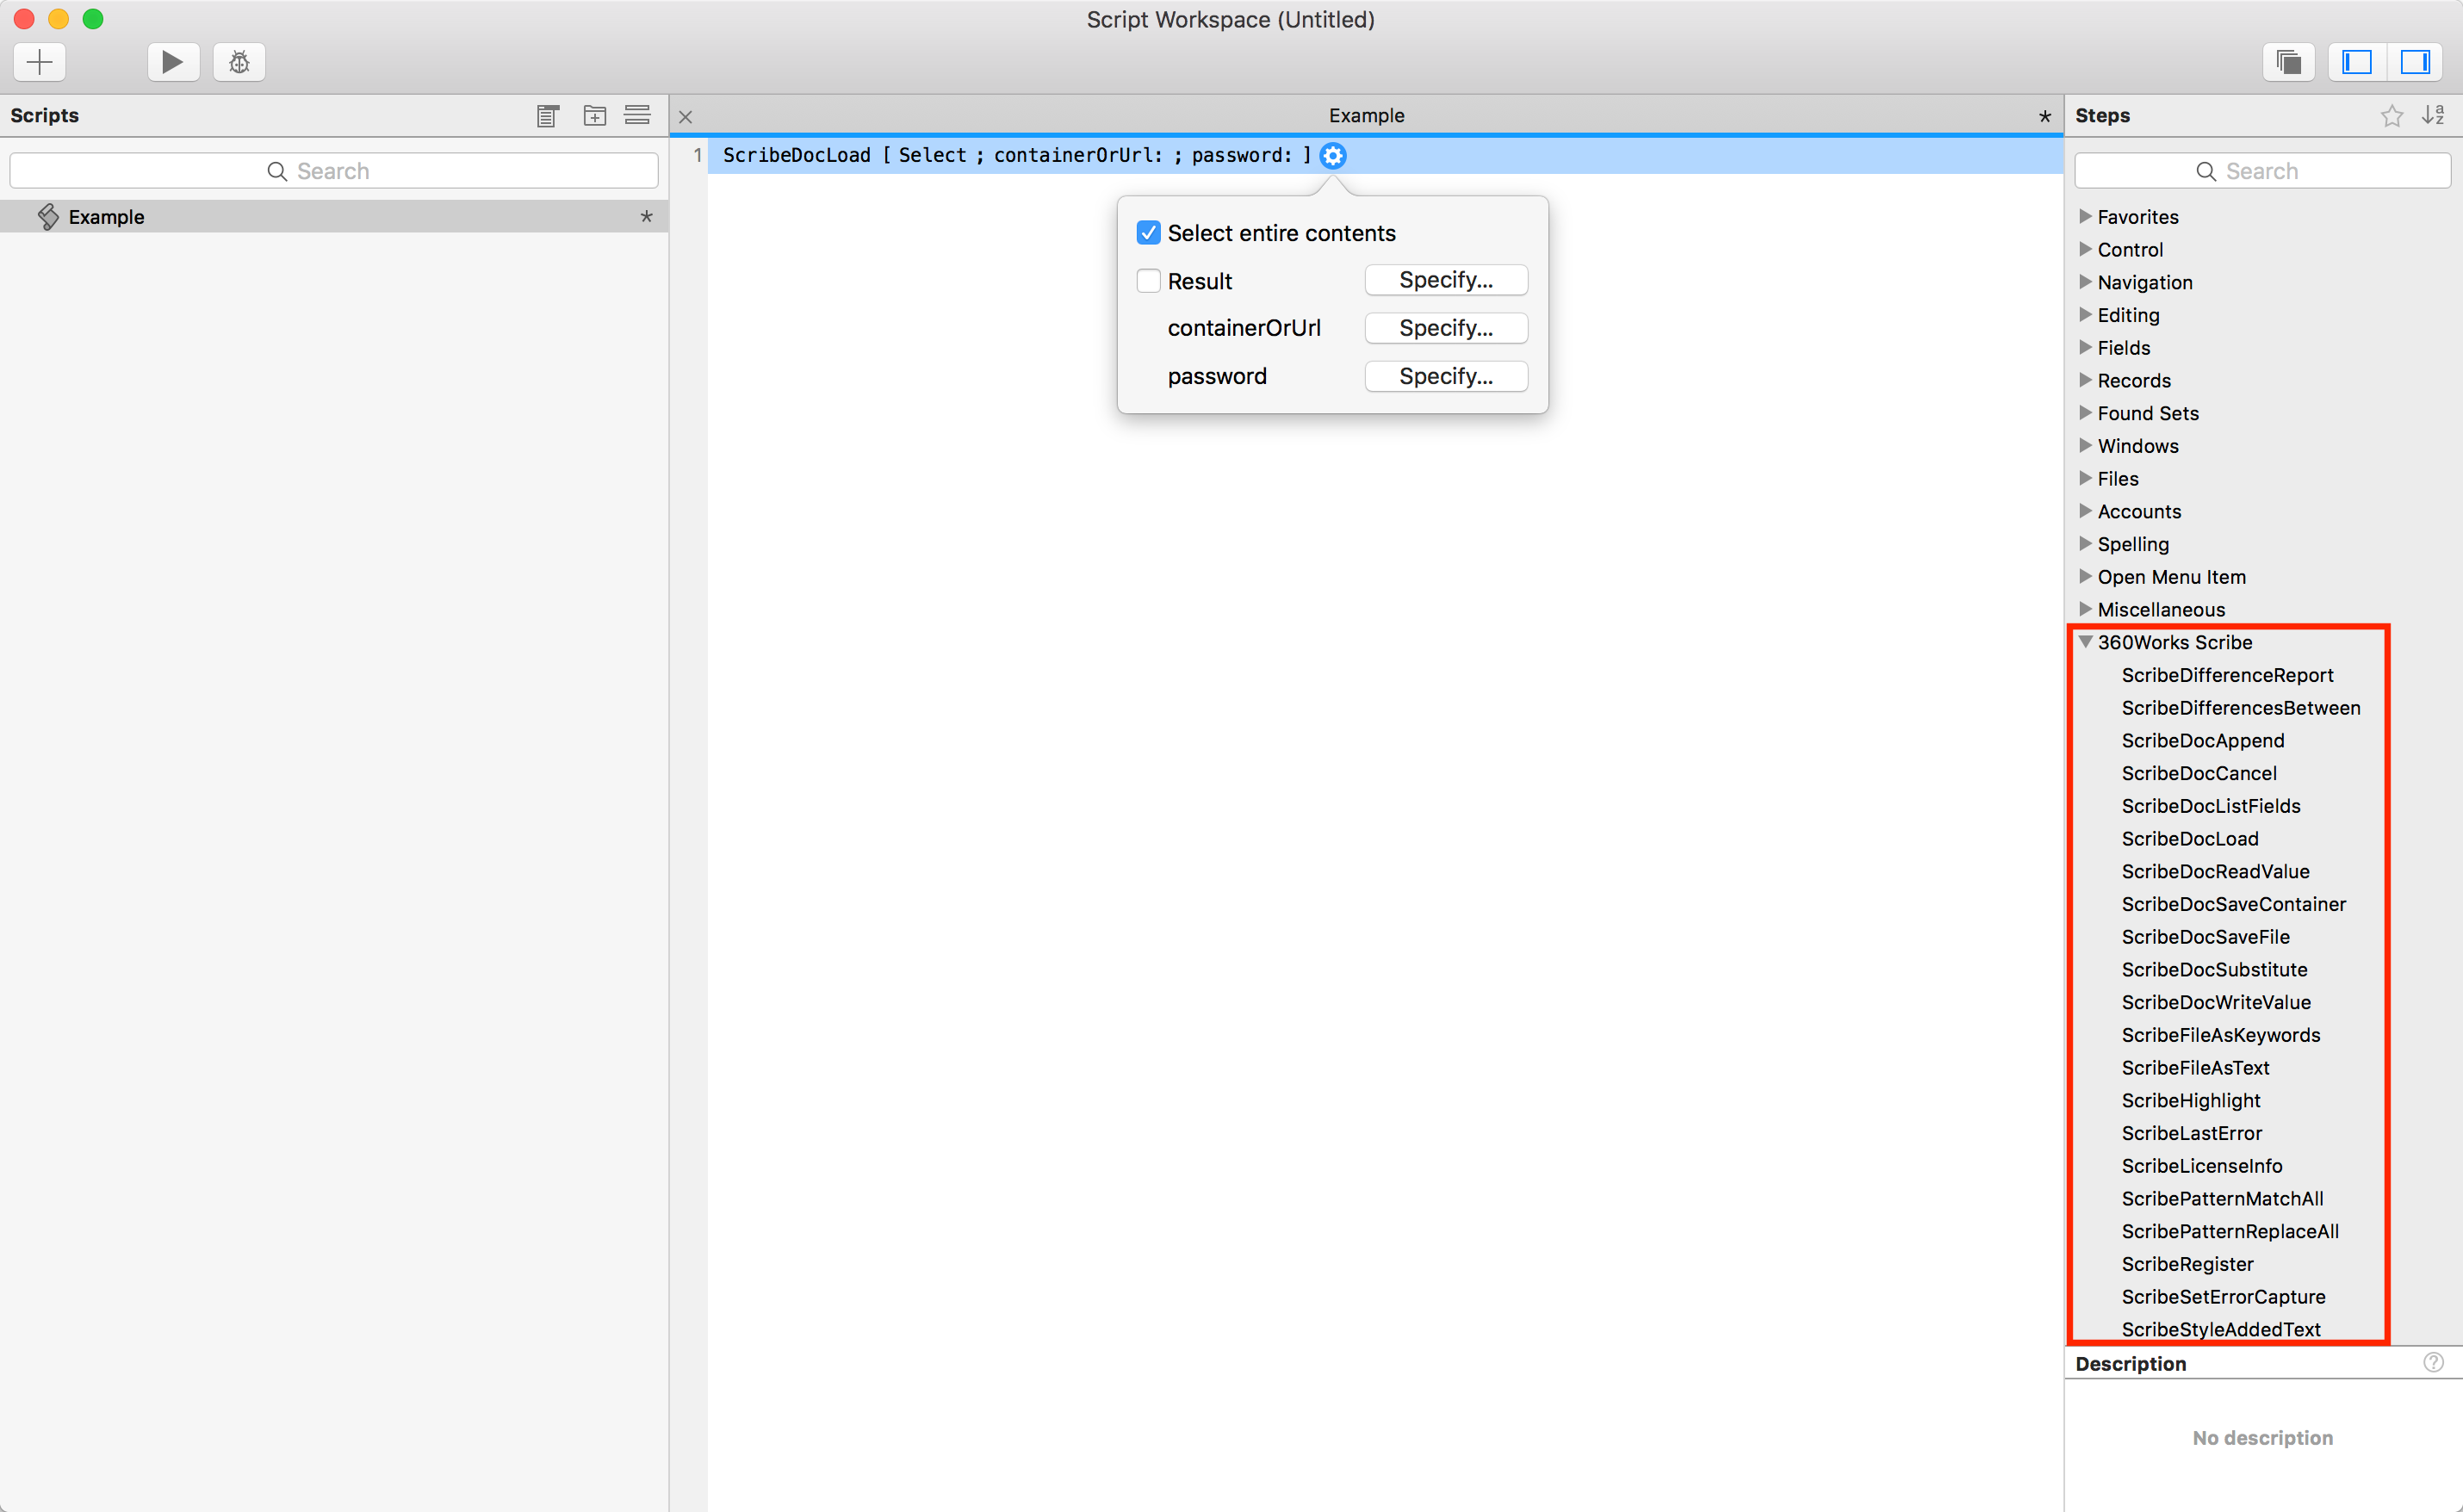Expand the Open Menu Item category
The width and height of the screenshot is (2463, 1512).
tap(2086, 576)
